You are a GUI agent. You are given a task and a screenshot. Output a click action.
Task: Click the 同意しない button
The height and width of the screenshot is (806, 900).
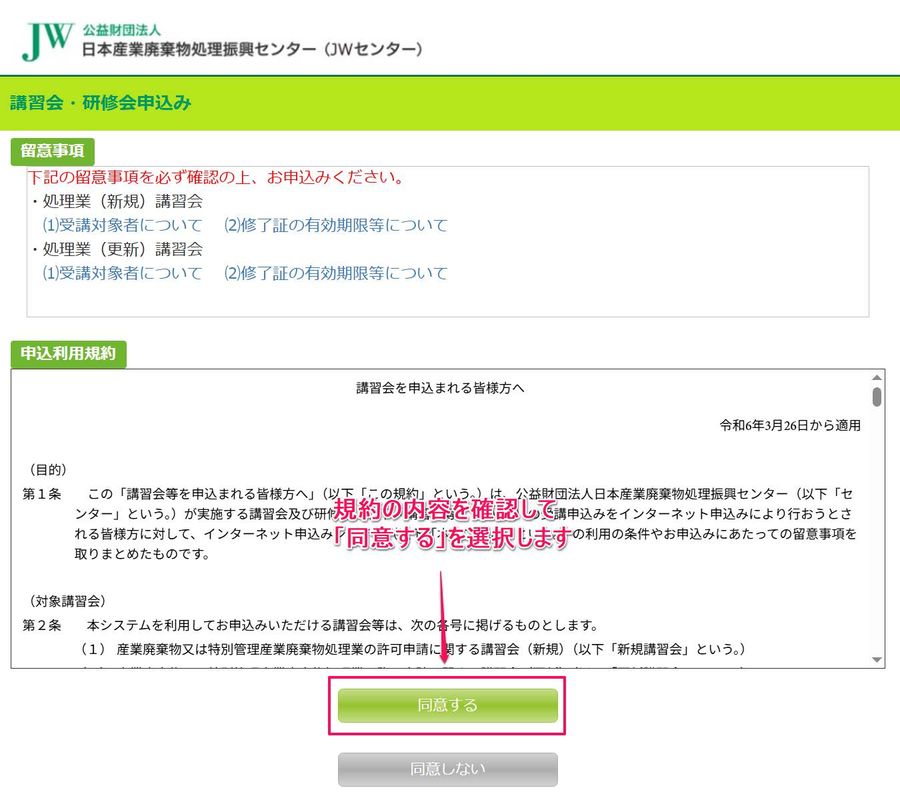(448, 769)
